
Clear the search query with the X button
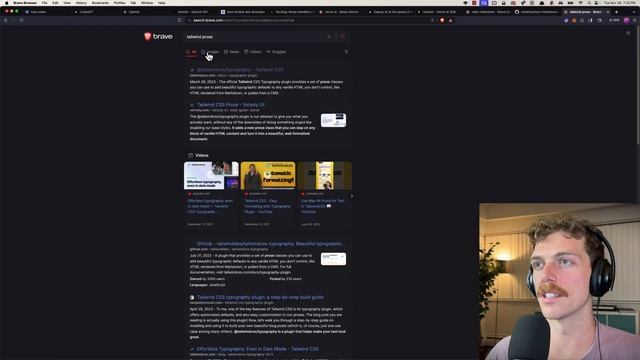click(329, 37)
